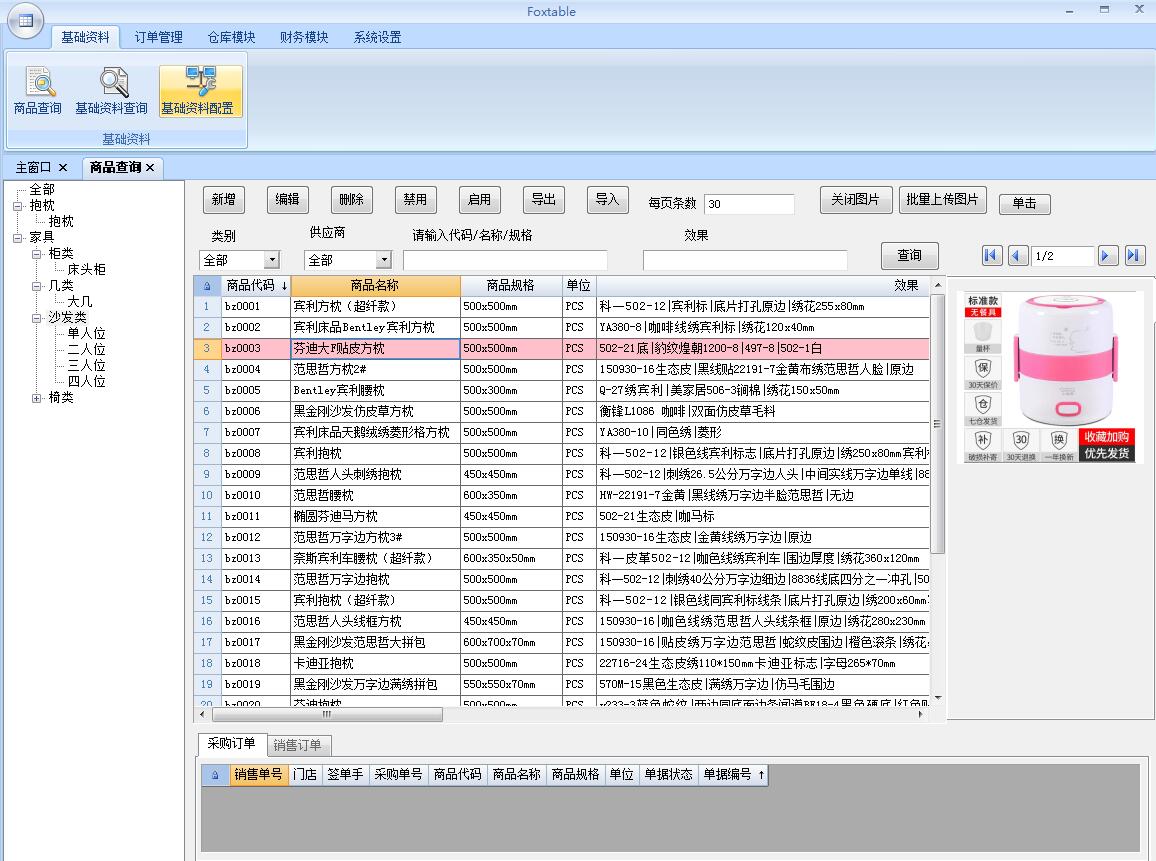1156x861 pixels.
Task: Jump to the last page arrow
Action: click(1134, 256)
